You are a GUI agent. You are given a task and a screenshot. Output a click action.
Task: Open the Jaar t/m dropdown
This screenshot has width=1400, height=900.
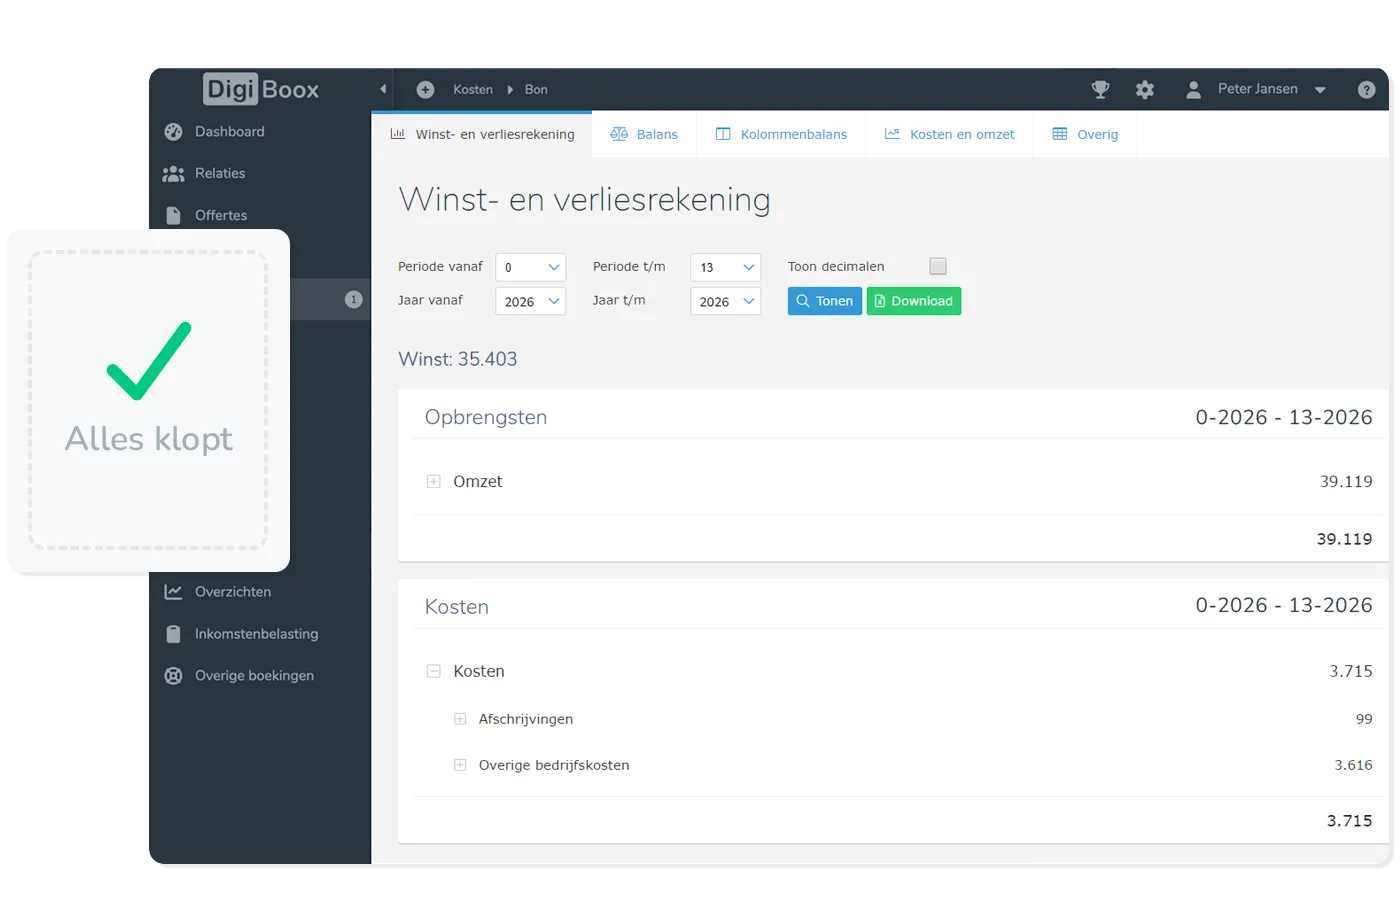(x=725, y=301)
